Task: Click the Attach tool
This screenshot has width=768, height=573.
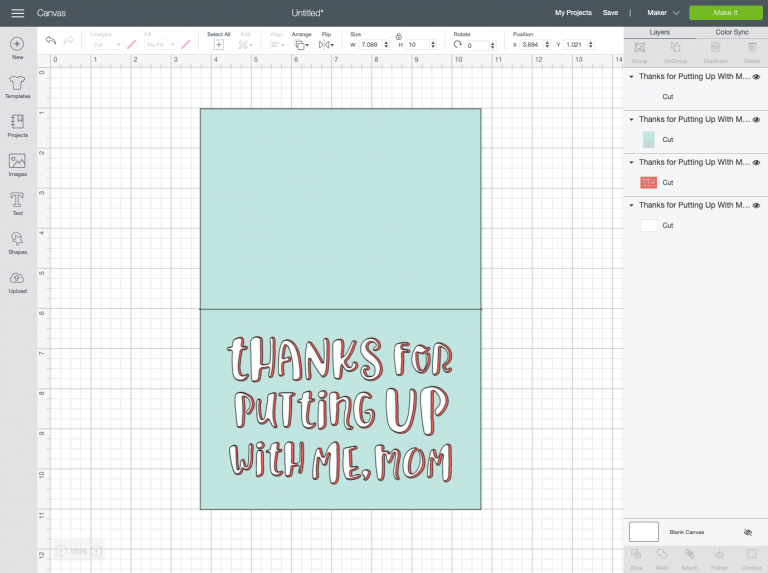Action: click(689, 559)
